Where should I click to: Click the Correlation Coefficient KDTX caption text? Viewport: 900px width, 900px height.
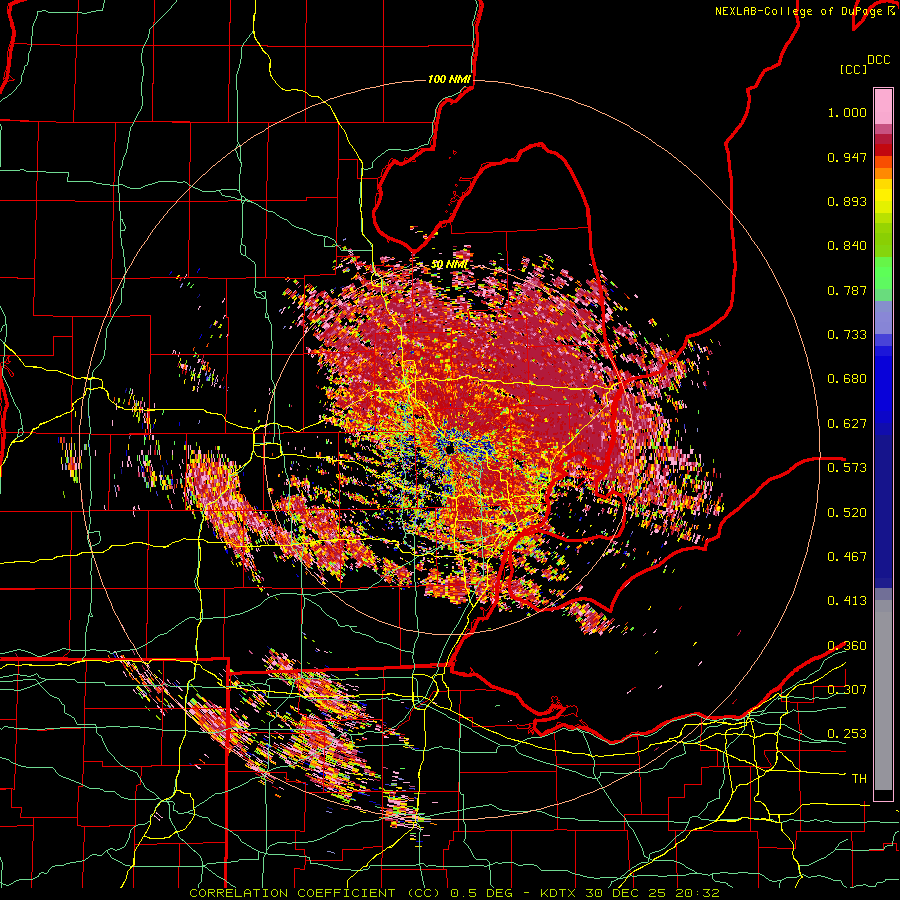tap(454, 893)
